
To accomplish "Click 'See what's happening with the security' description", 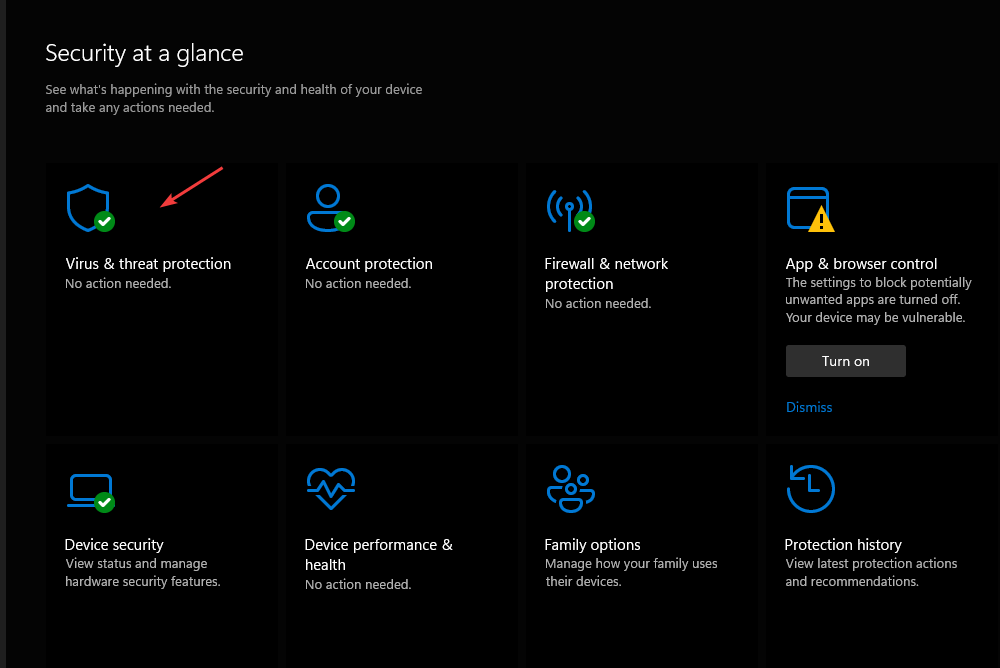I will pyautogui.click(x=233, y=98).
